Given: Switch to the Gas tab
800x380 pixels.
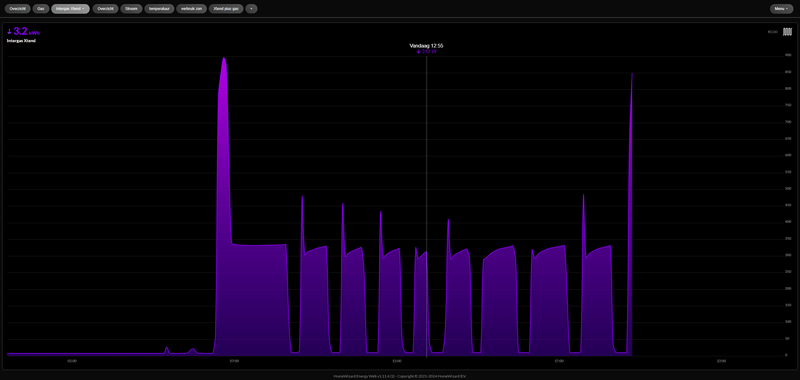Looking at the screenshot, I should 40,9.
